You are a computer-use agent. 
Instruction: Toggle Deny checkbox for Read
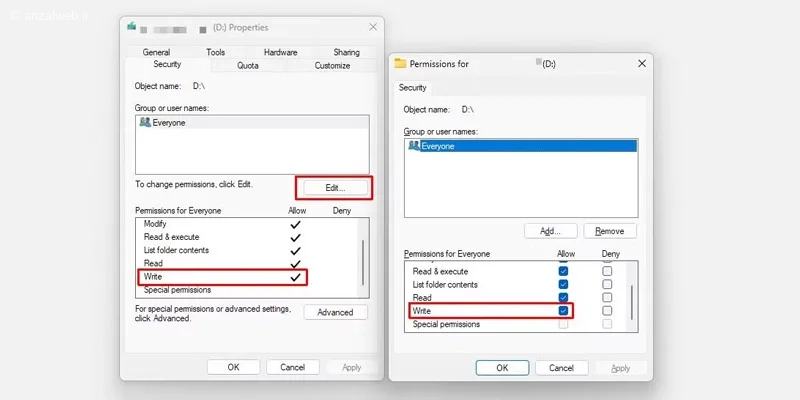click(x=607, y=297)
